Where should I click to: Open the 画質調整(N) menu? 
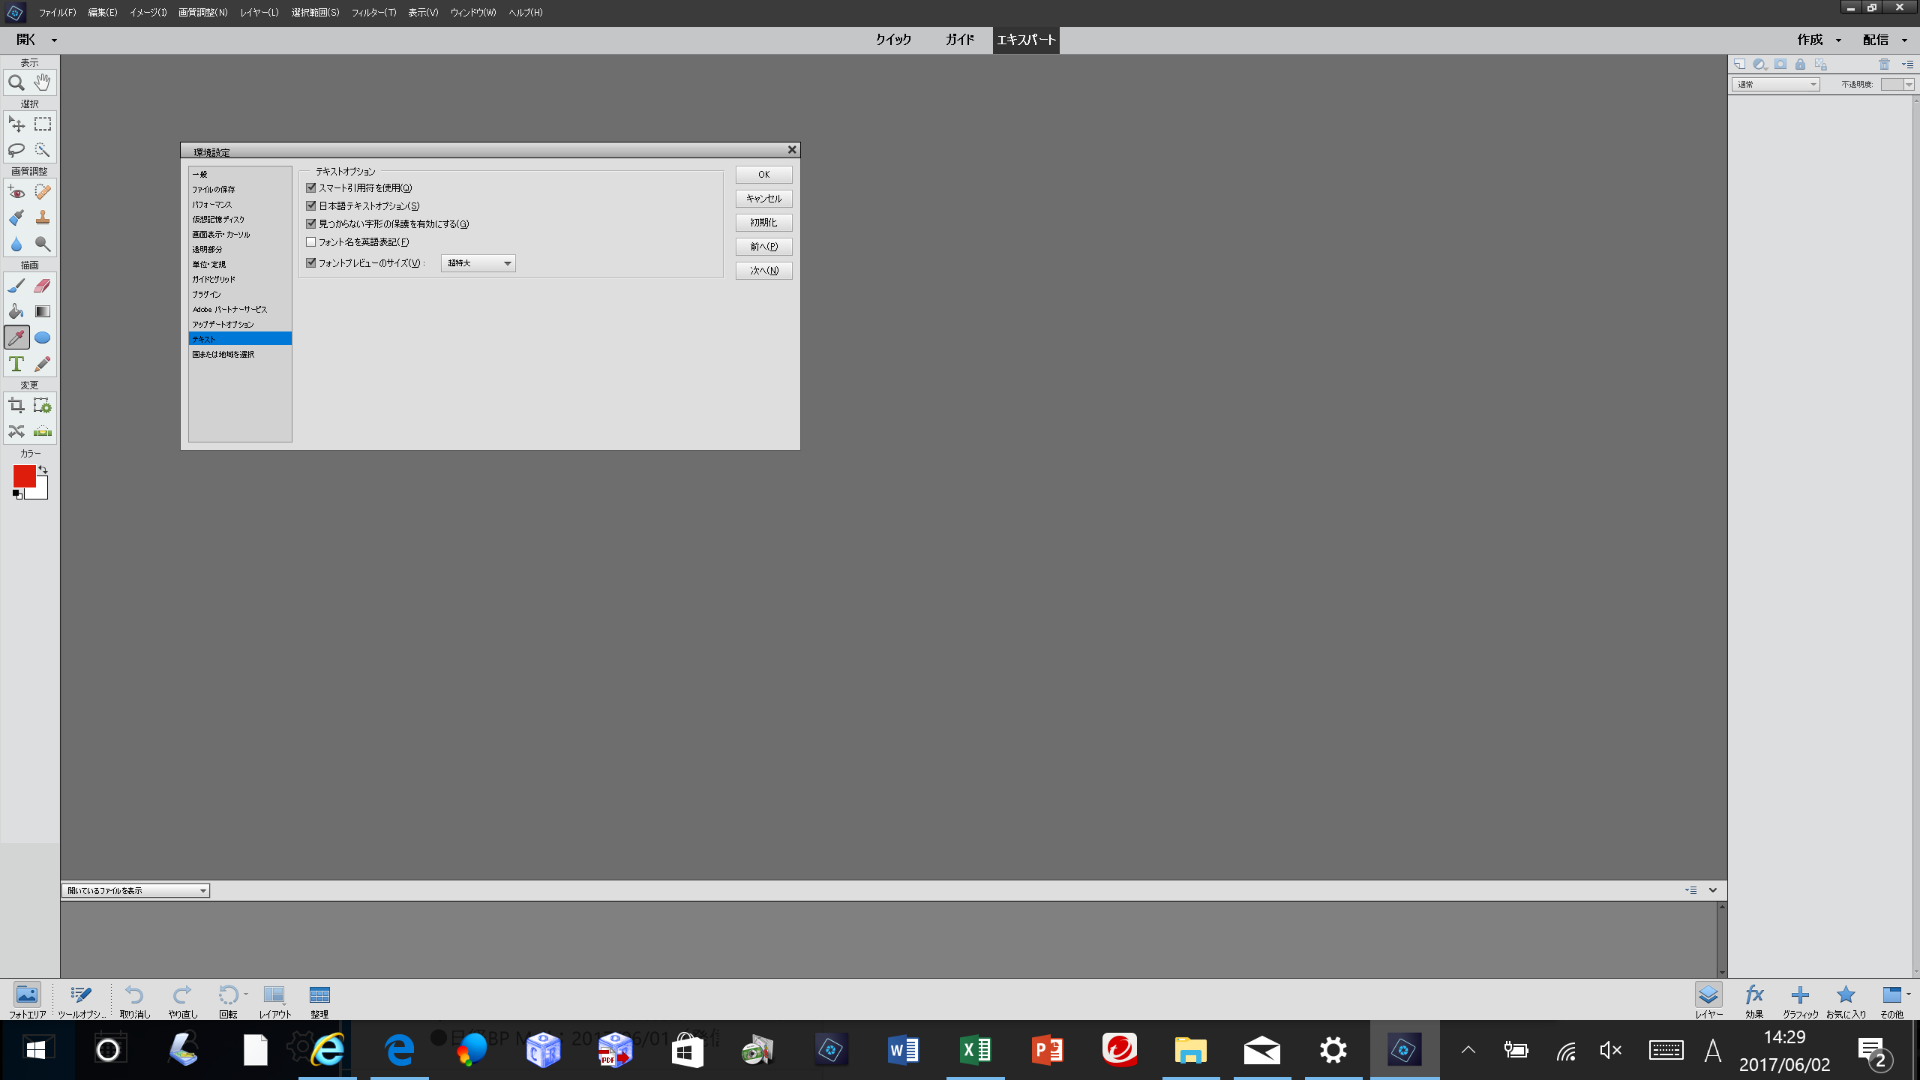203,13
